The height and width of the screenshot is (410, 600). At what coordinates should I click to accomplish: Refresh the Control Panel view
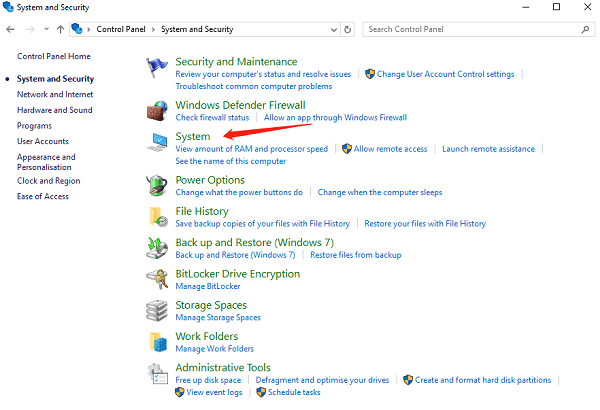click(347, 29)
